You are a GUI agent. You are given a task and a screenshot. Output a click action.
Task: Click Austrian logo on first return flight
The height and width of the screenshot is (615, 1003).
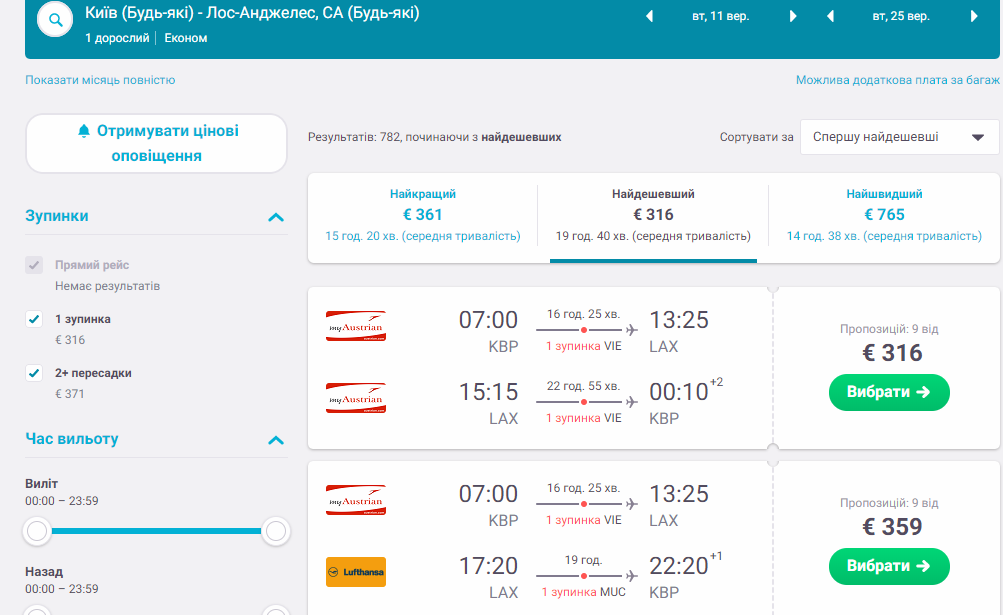click(x=356, y=398)
